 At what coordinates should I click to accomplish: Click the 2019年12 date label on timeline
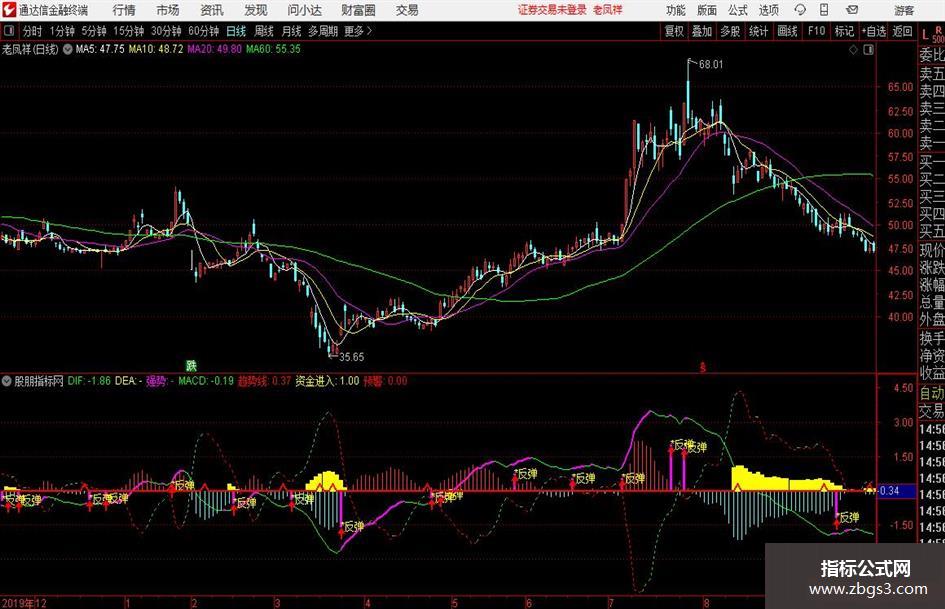click(24, 602)
